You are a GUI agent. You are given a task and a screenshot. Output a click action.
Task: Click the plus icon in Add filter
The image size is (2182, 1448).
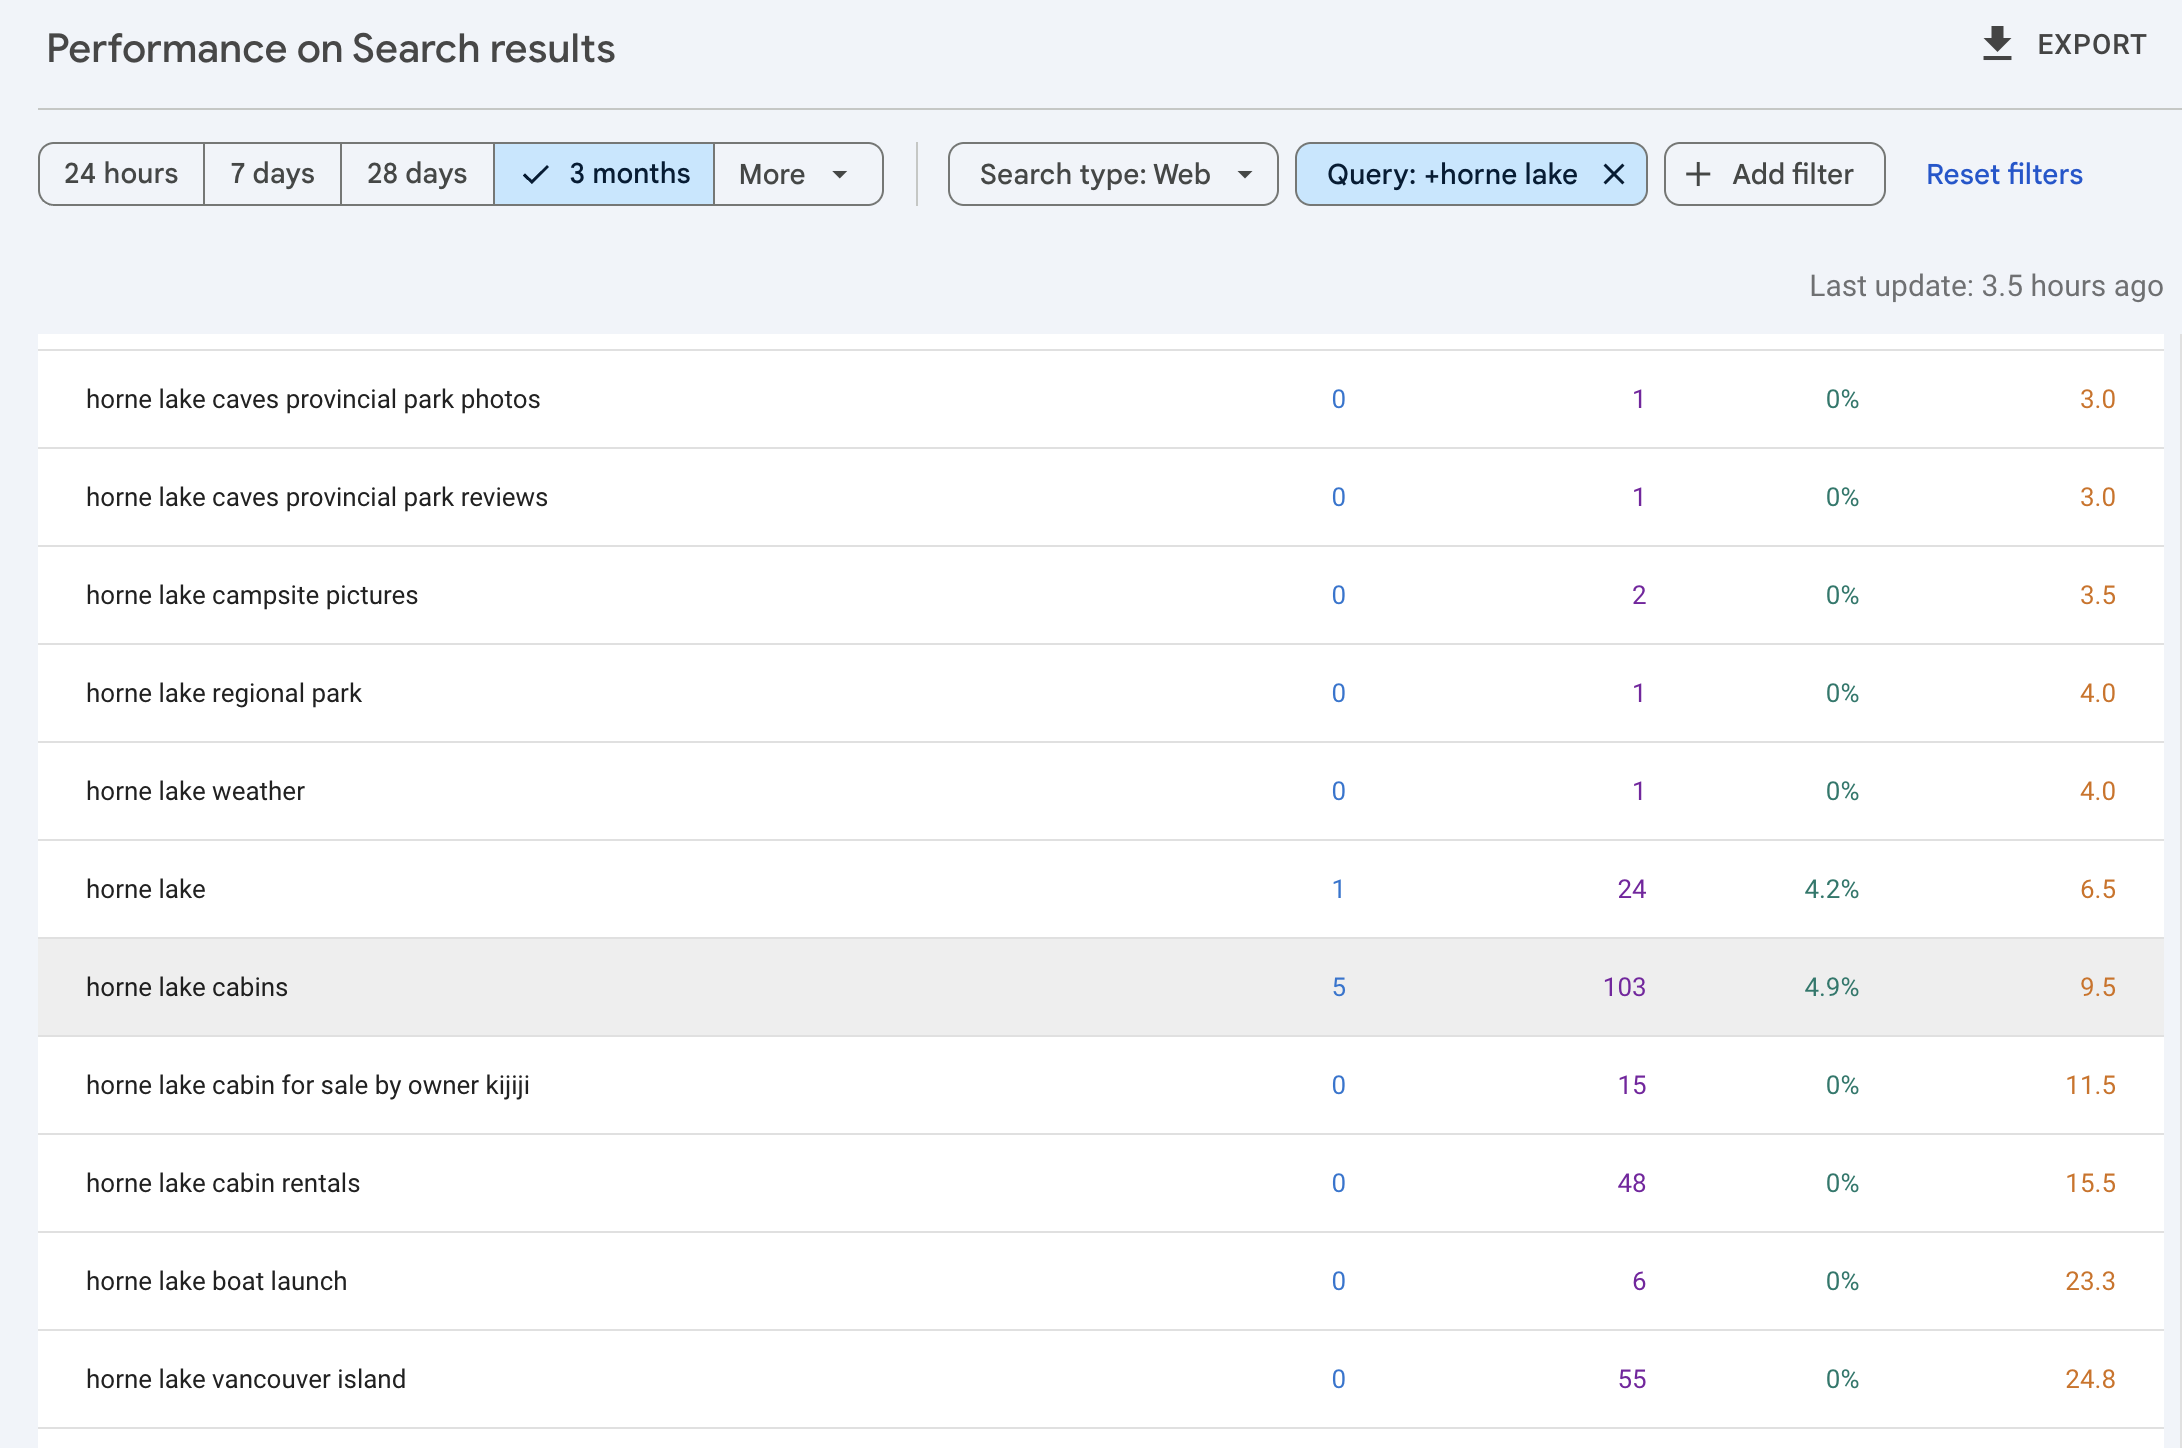pos(1698,174)
